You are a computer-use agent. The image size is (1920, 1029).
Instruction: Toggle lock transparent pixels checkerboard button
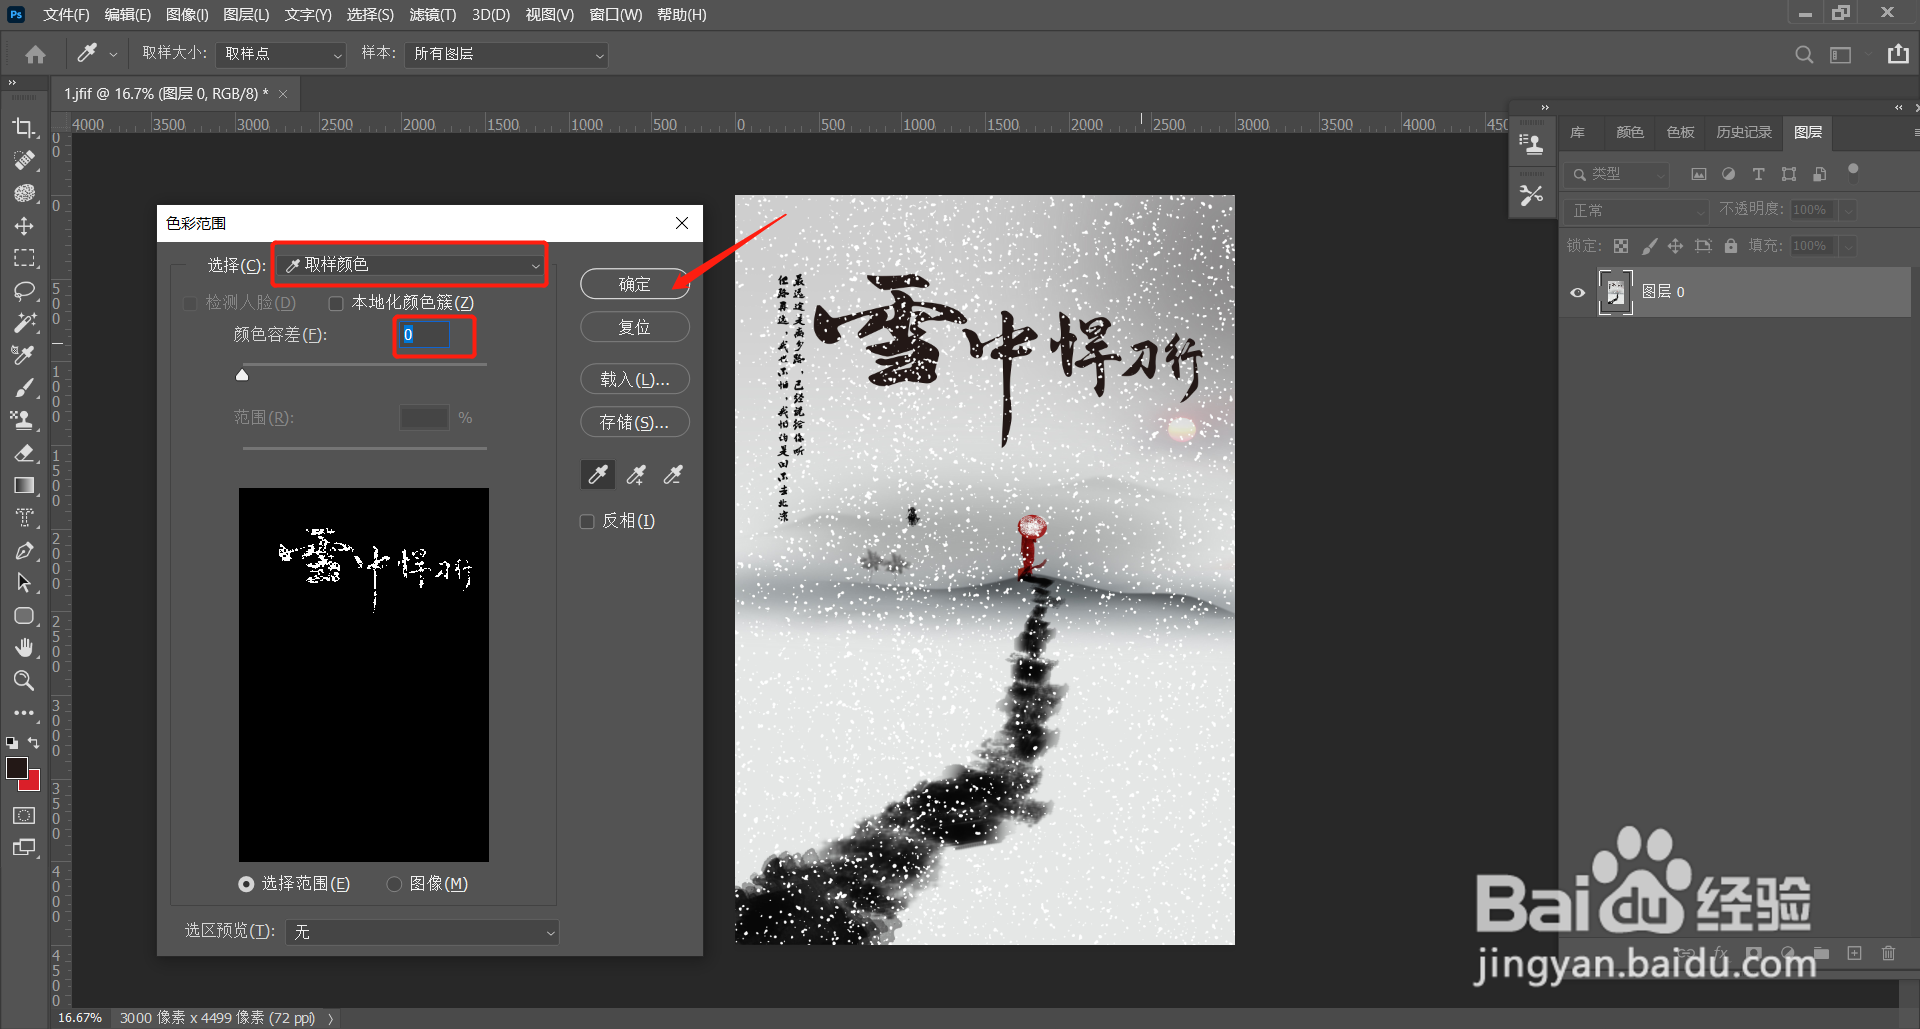[1621, 246]
